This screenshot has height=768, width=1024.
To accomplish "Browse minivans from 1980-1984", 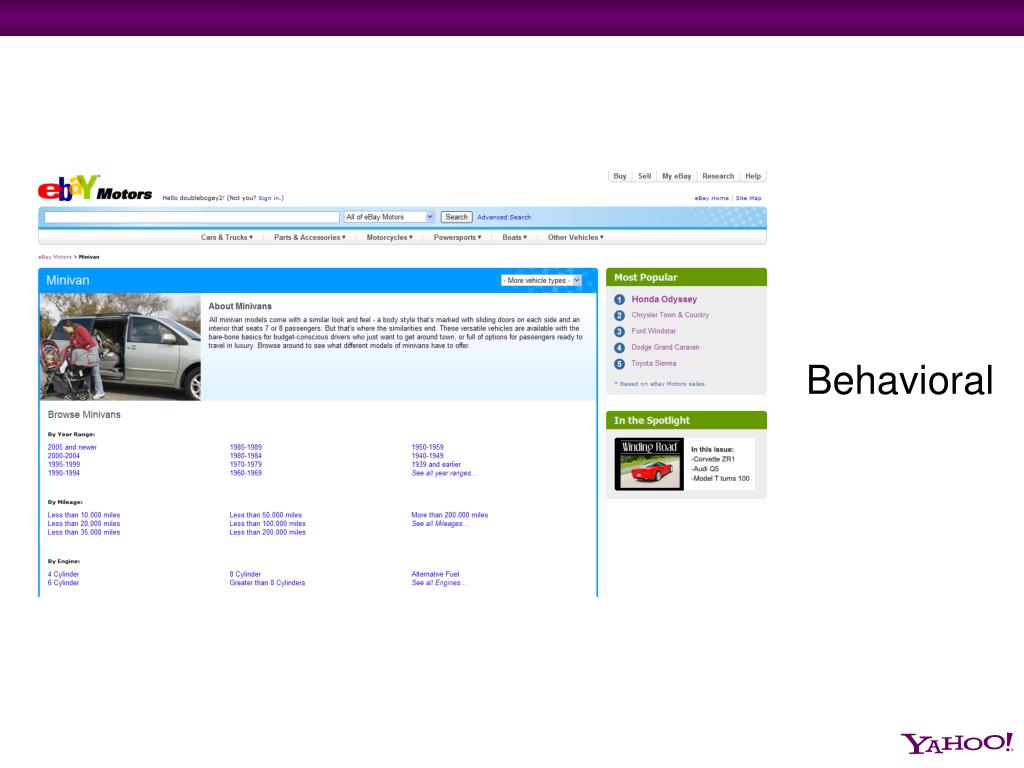I will tap(246, 456).
